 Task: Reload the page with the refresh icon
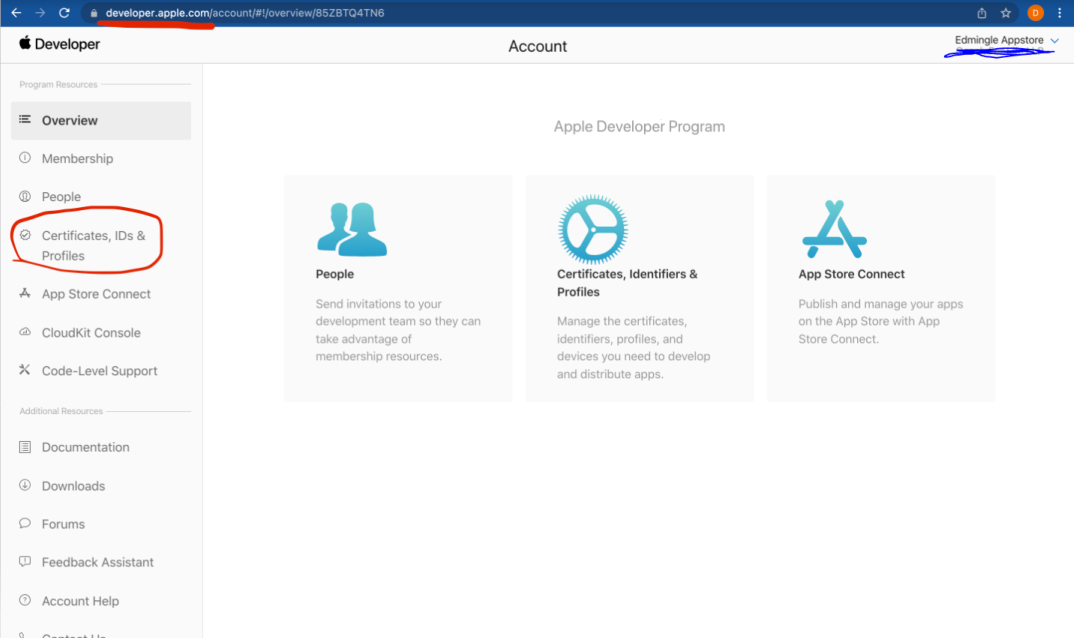point(64,13)
